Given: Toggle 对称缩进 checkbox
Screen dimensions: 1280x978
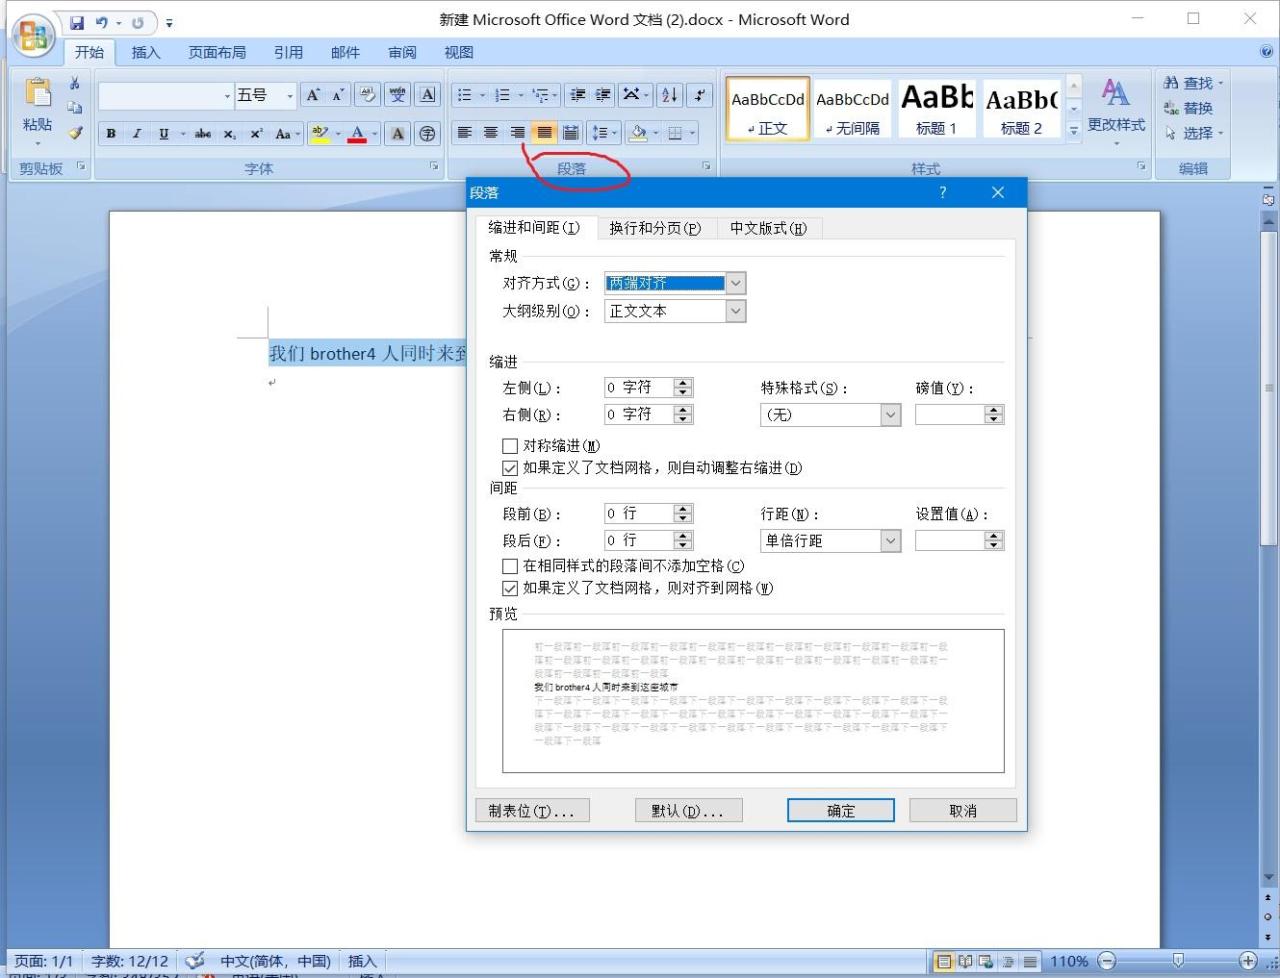Looking at the screenshot, I should click(x=510, y=446).
